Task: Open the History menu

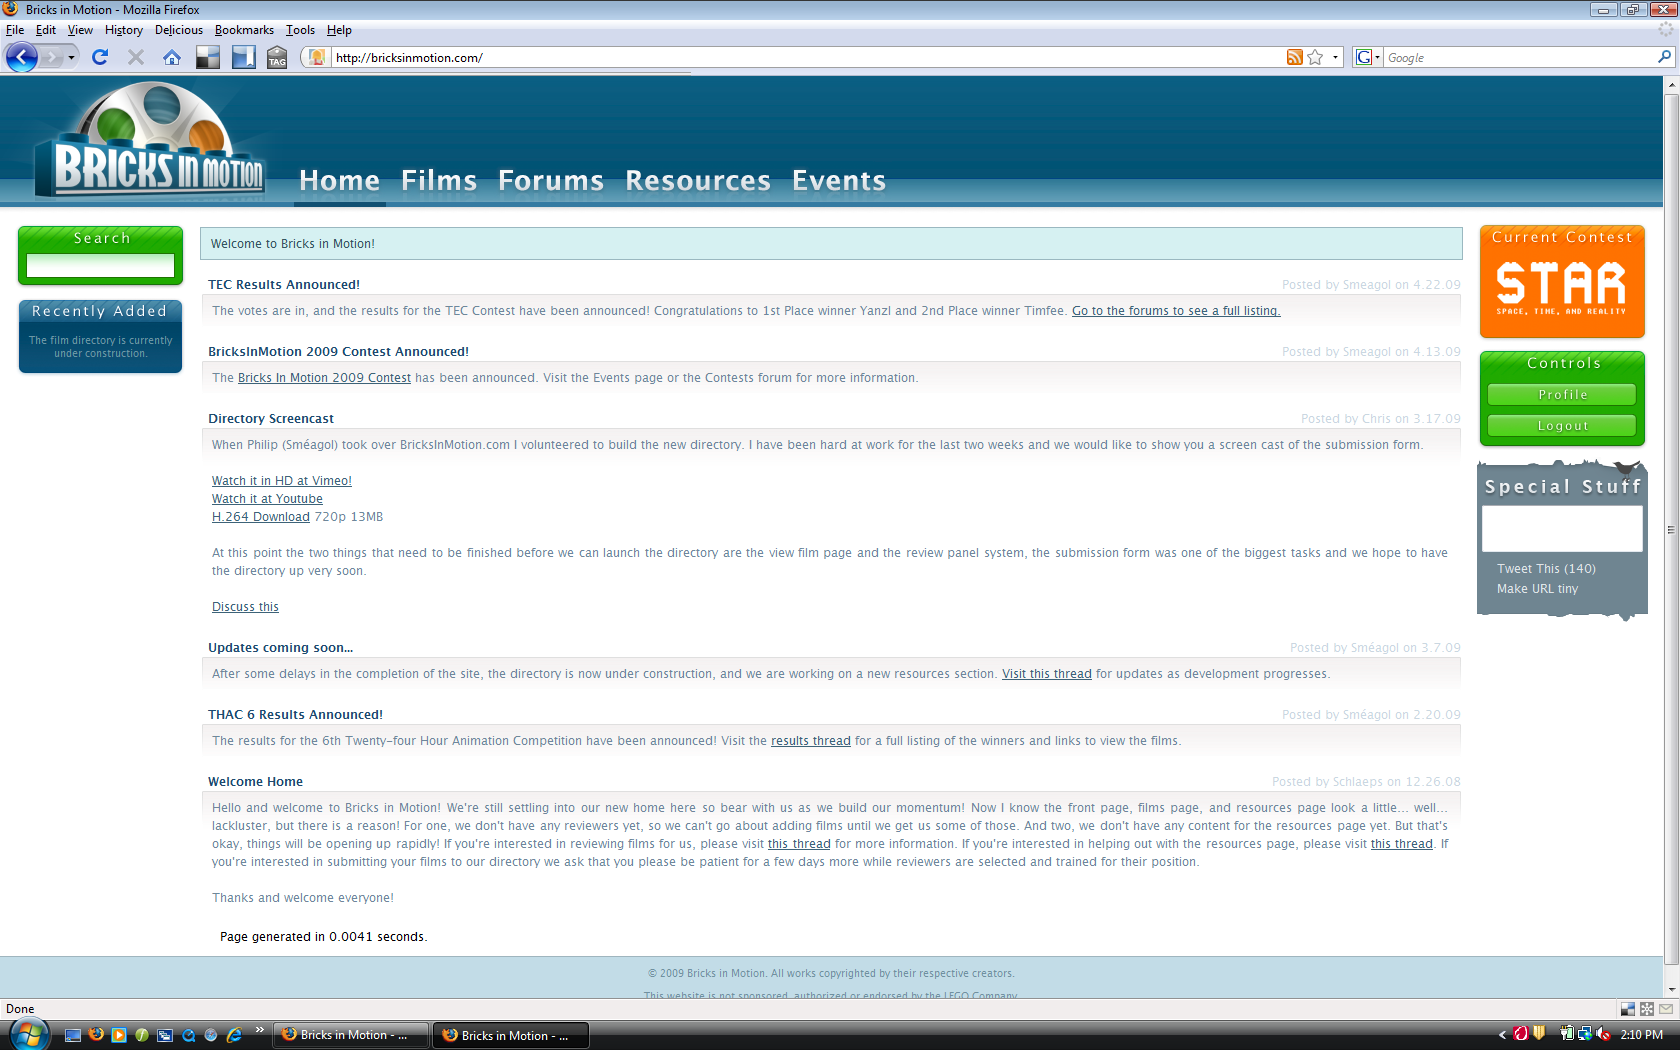Action: 124,30
